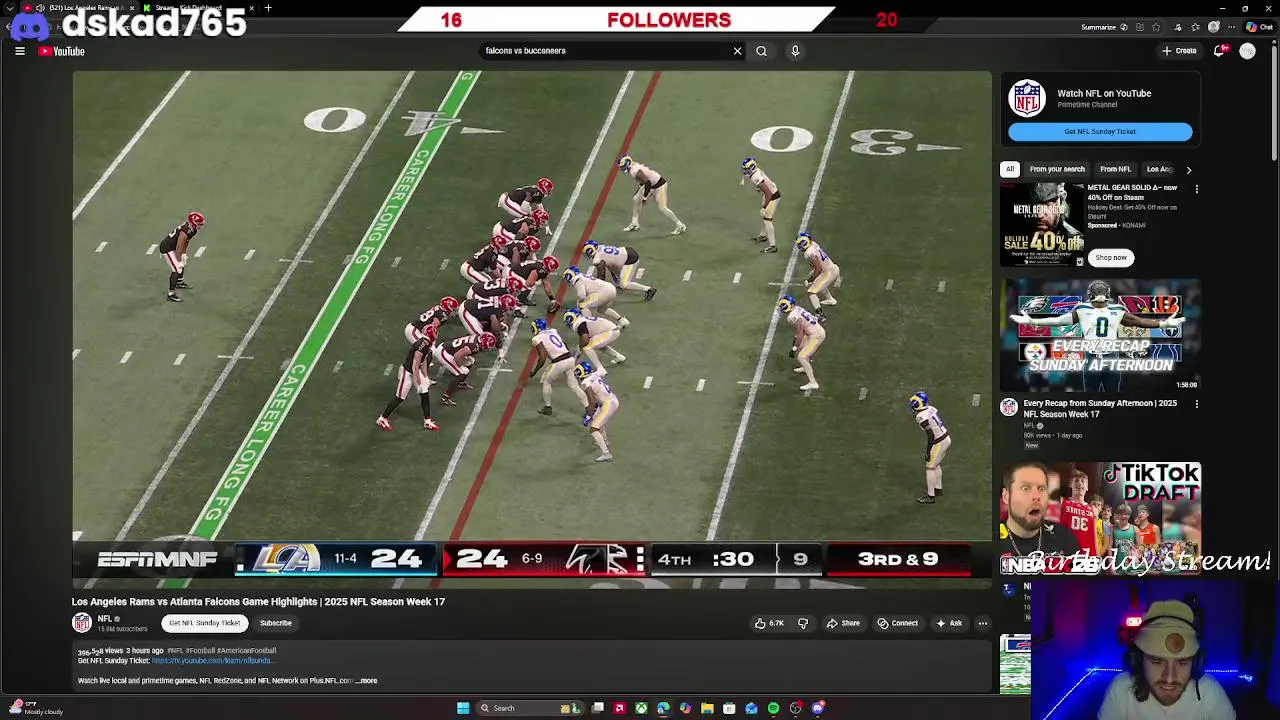Click the Connect button
The height and width of the screenshot is (720, 1280).
point(897,623)
